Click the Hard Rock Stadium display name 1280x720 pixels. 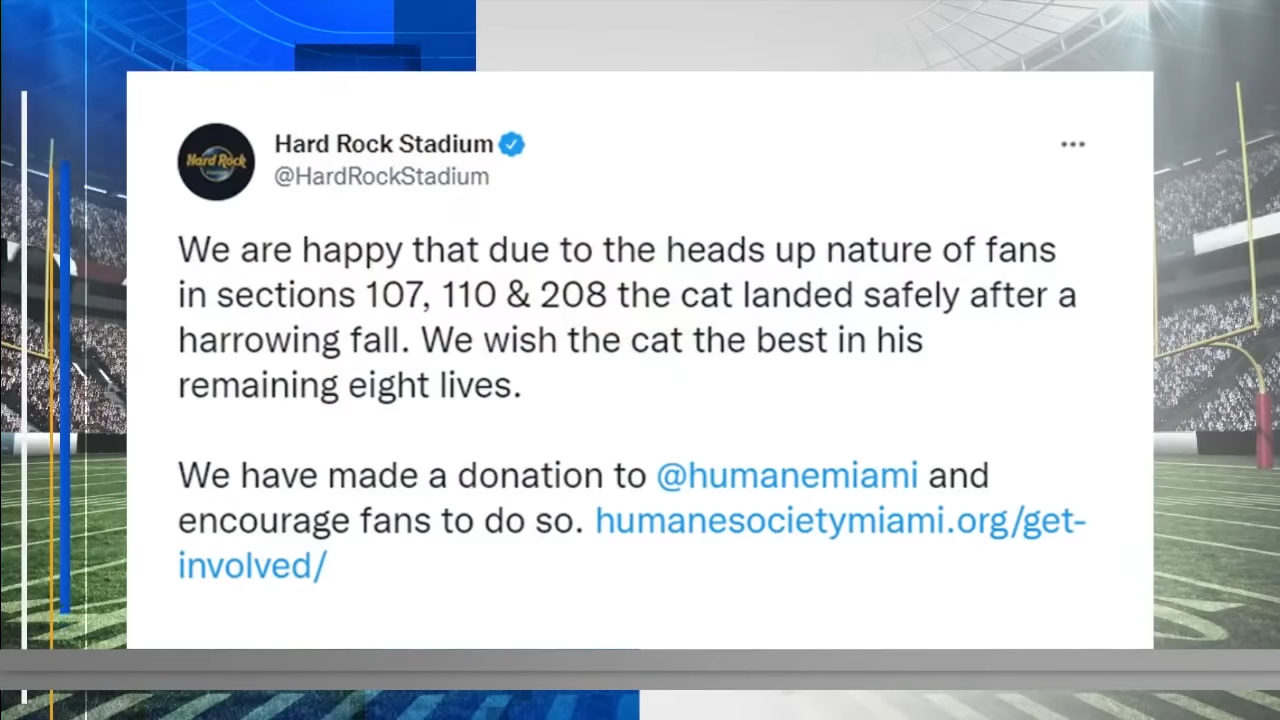point(384,144)
